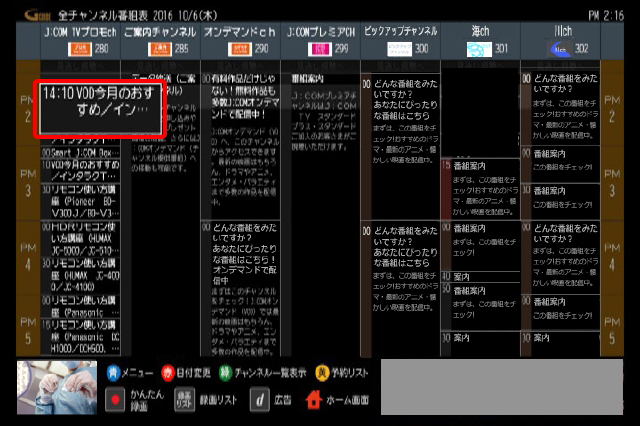Image resolution: width=640 pixels, height=426 pixels.
Task: Select リモコン使い方講座 HUMAX JC-4000 program
Action: tap(80, 275)
